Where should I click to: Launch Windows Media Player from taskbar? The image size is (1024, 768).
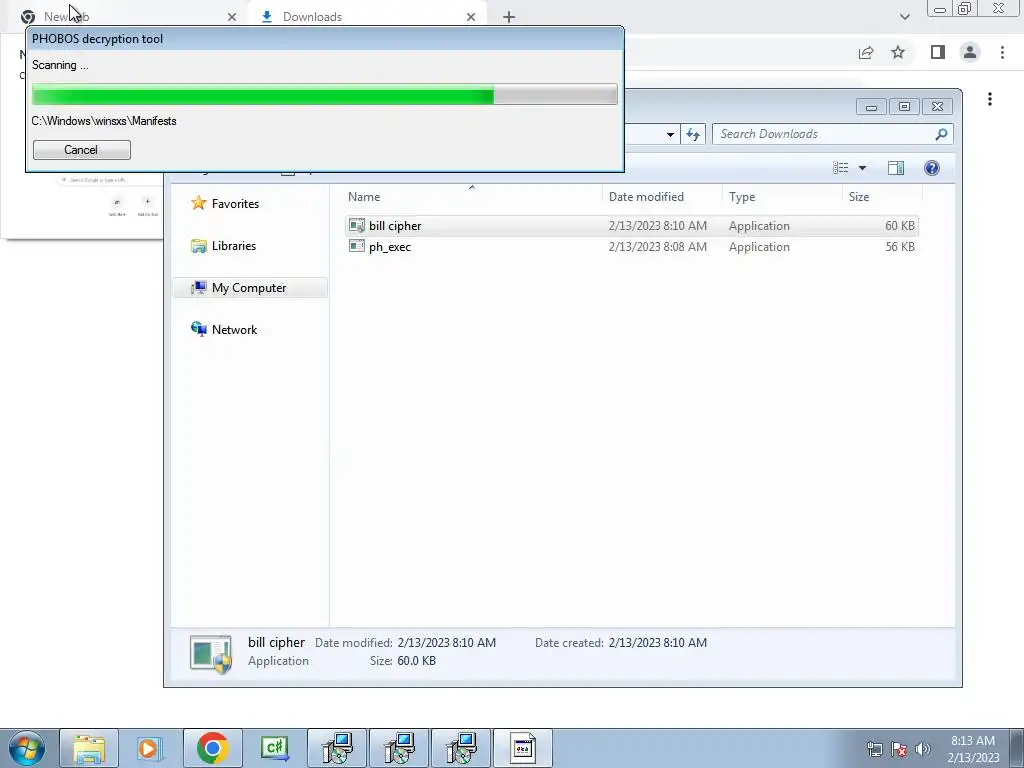(150, 748)
